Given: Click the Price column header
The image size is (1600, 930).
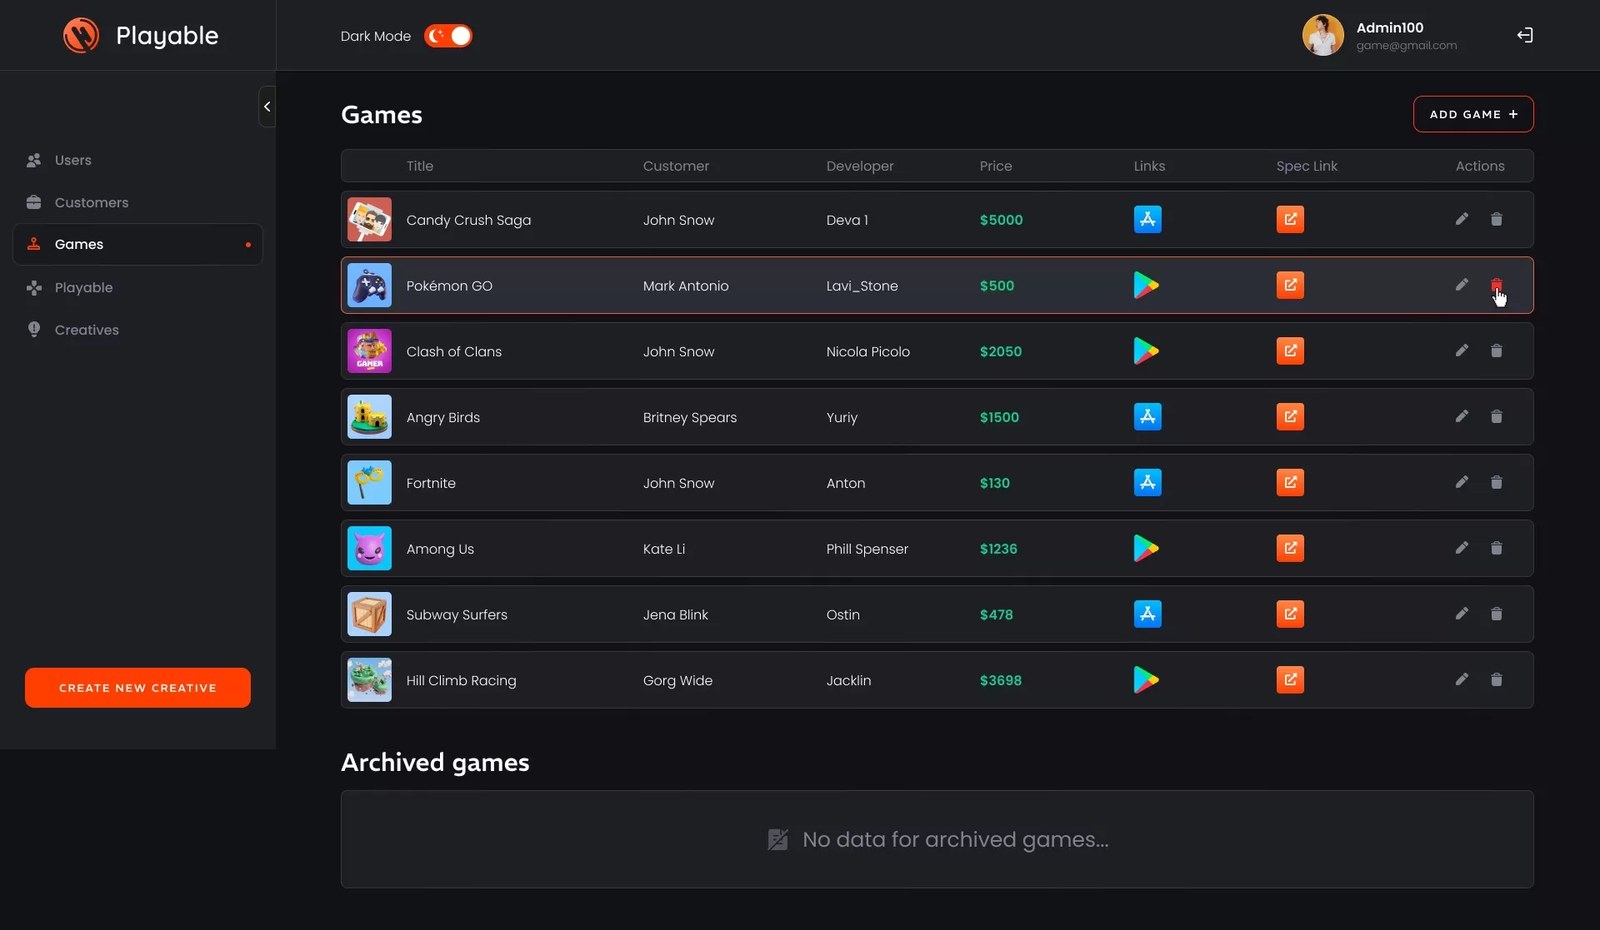Looking at the screenshot, I should (996, 166).
